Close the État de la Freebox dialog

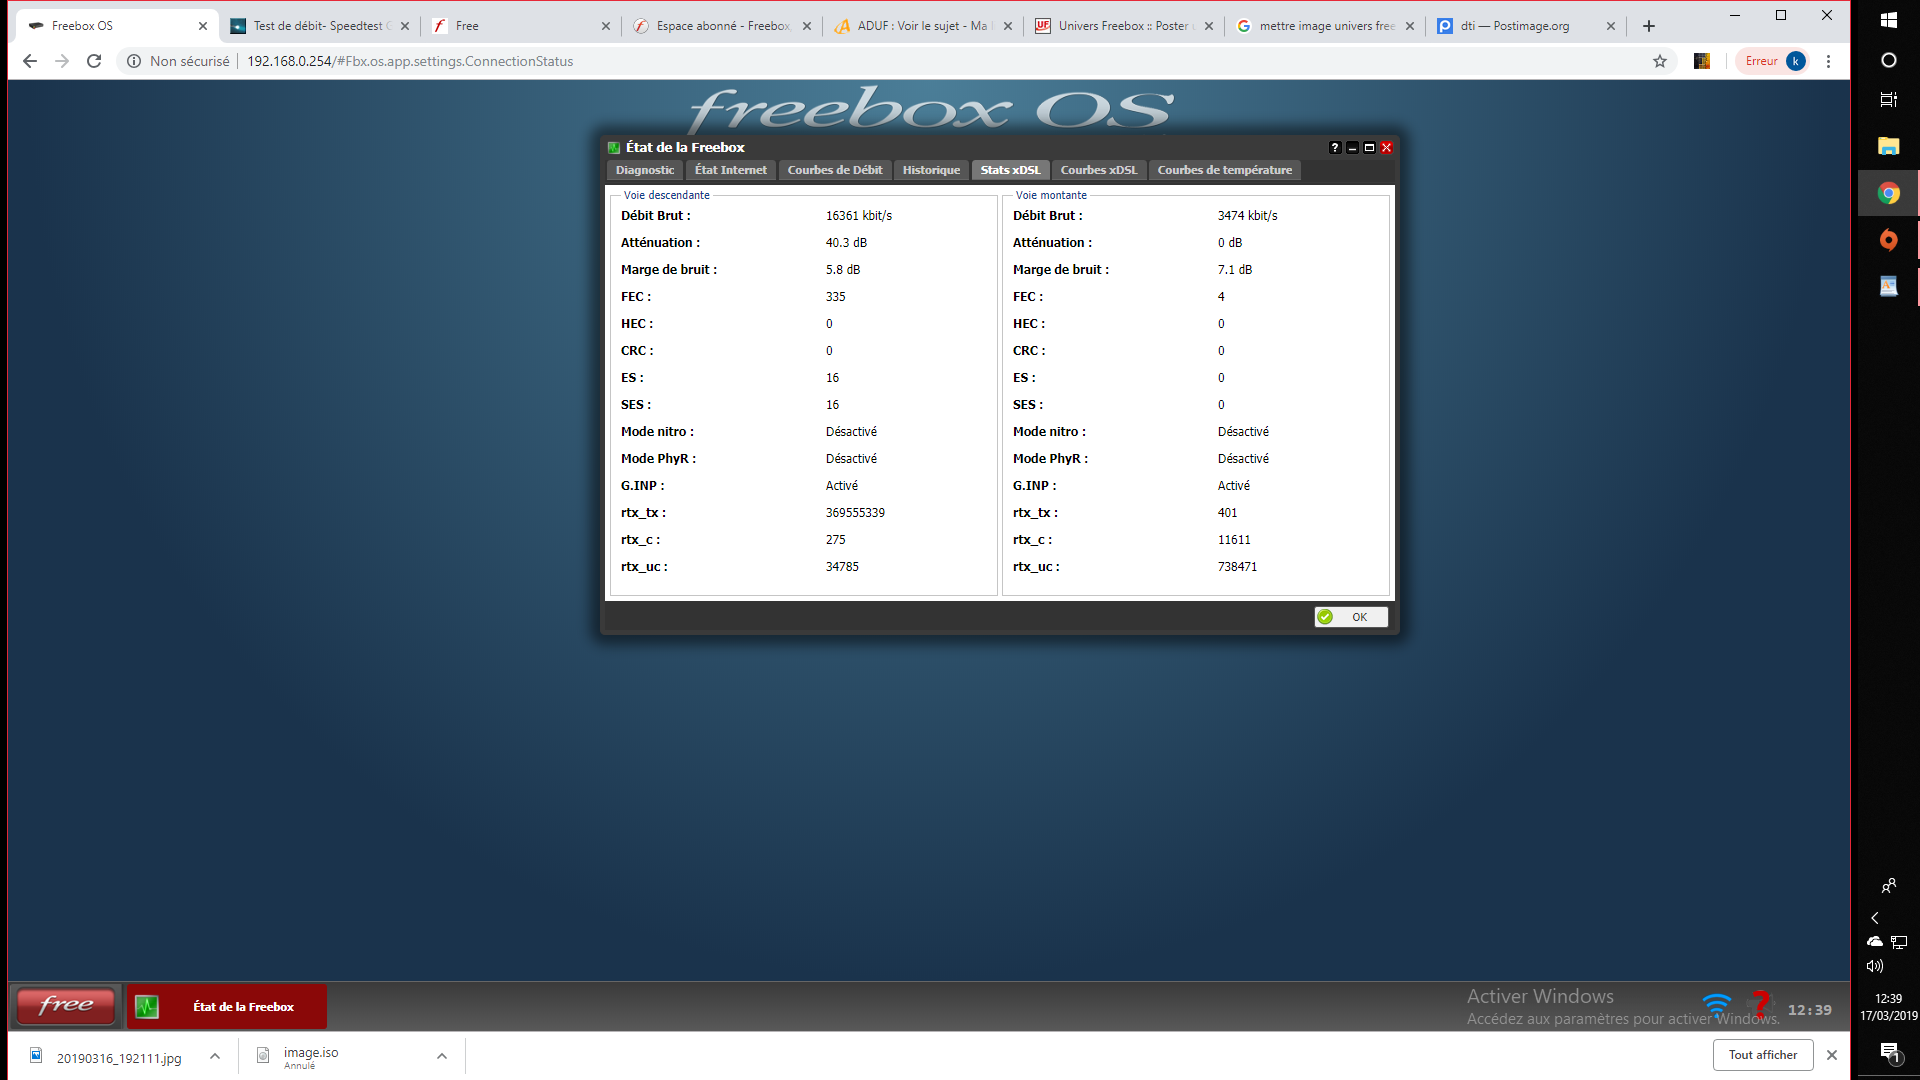click(1386, 148)
